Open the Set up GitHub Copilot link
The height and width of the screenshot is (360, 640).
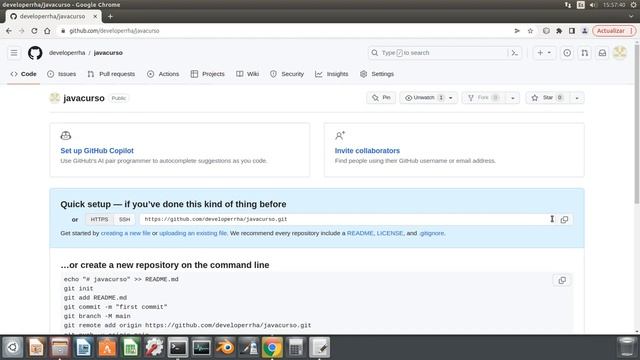point(97,151)
